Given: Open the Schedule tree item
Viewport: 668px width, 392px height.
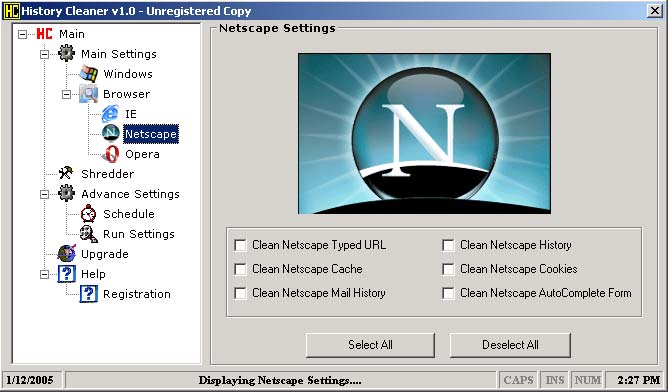Looking at the screenshot, I should (129, 214).
